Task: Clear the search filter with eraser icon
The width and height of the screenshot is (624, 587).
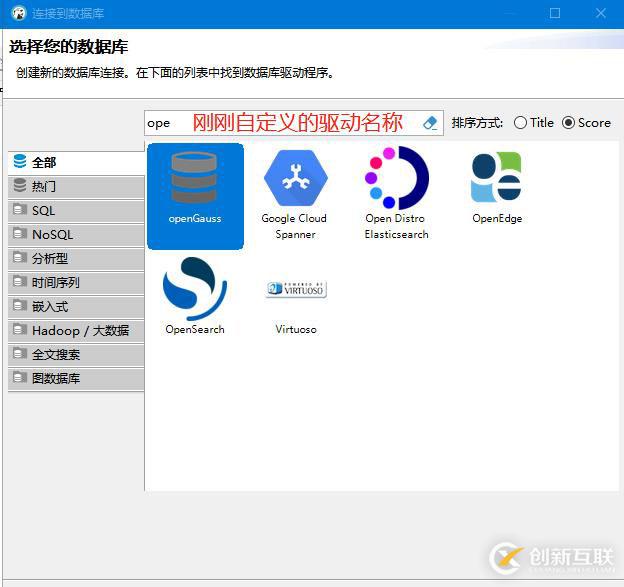Action: (x=430, y=123)
